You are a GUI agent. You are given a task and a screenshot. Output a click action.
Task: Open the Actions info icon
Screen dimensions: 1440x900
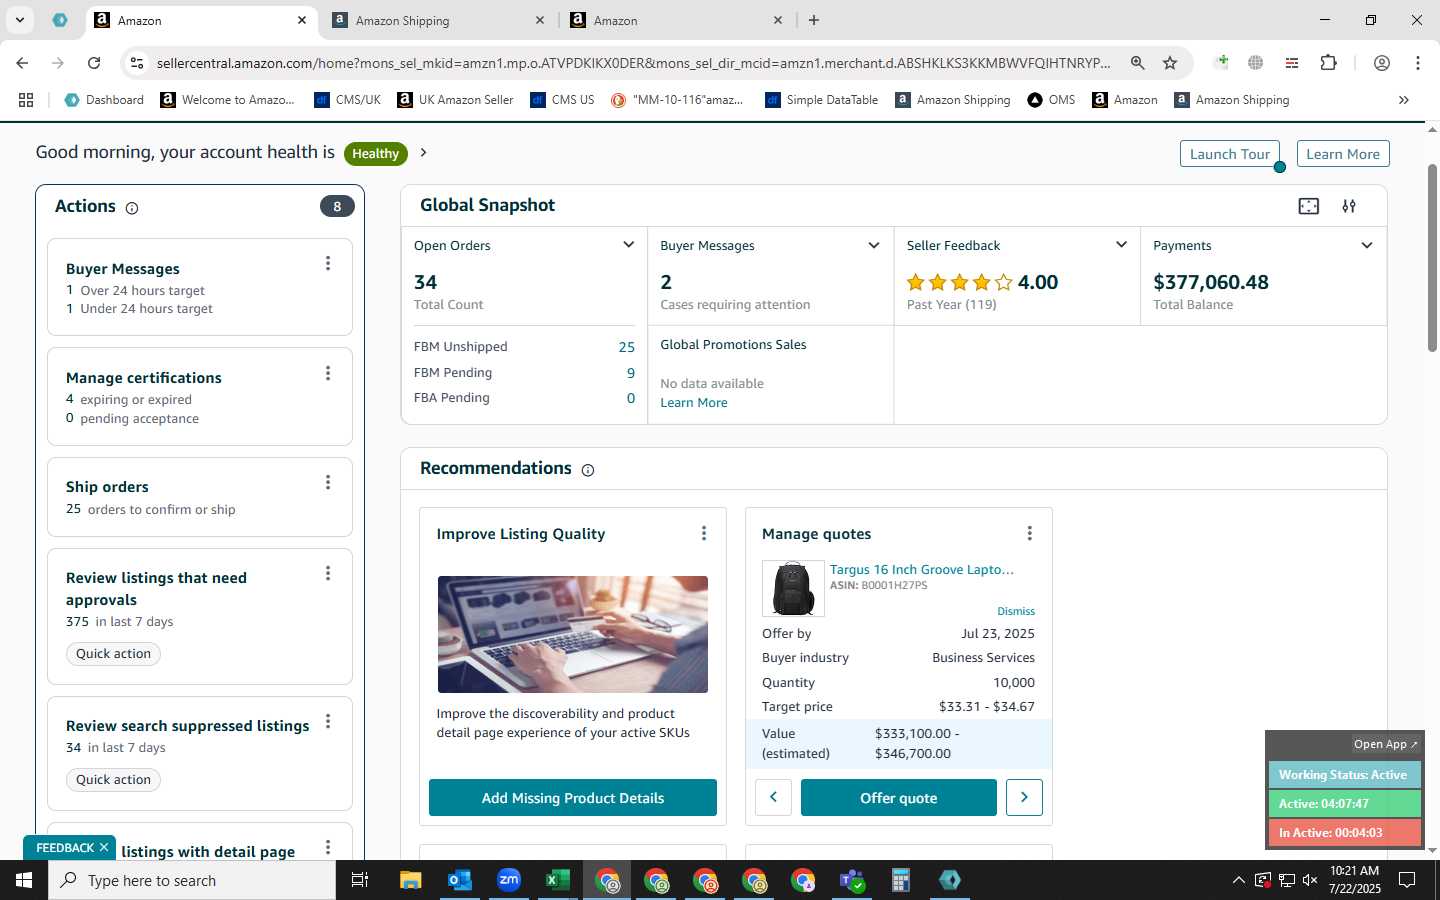tap(132, 208)
